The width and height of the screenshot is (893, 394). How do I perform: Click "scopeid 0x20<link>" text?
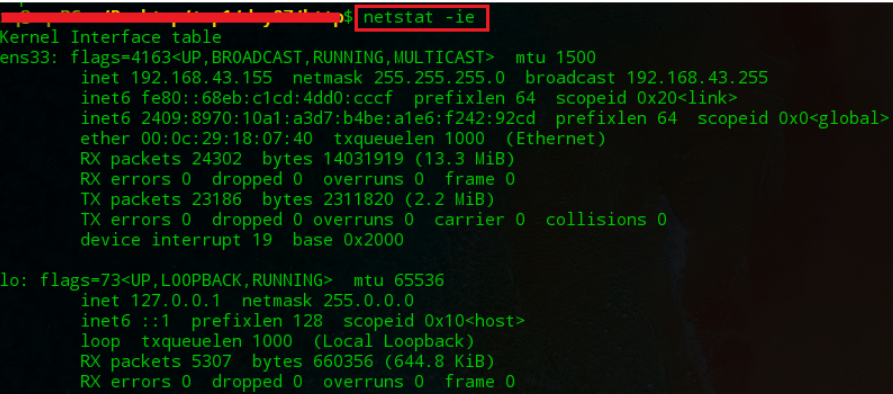click(646, 98)
